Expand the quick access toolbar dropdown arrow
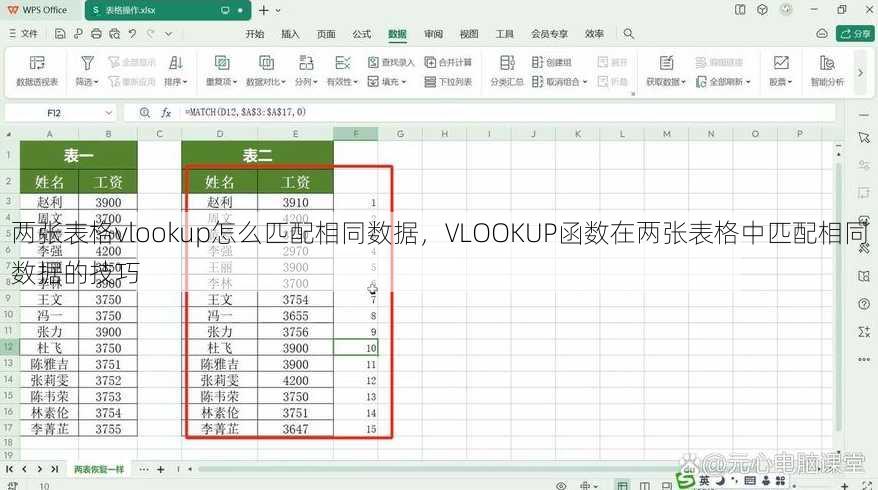The width and height of the screenshot is (878, 490). click(169, 34)
